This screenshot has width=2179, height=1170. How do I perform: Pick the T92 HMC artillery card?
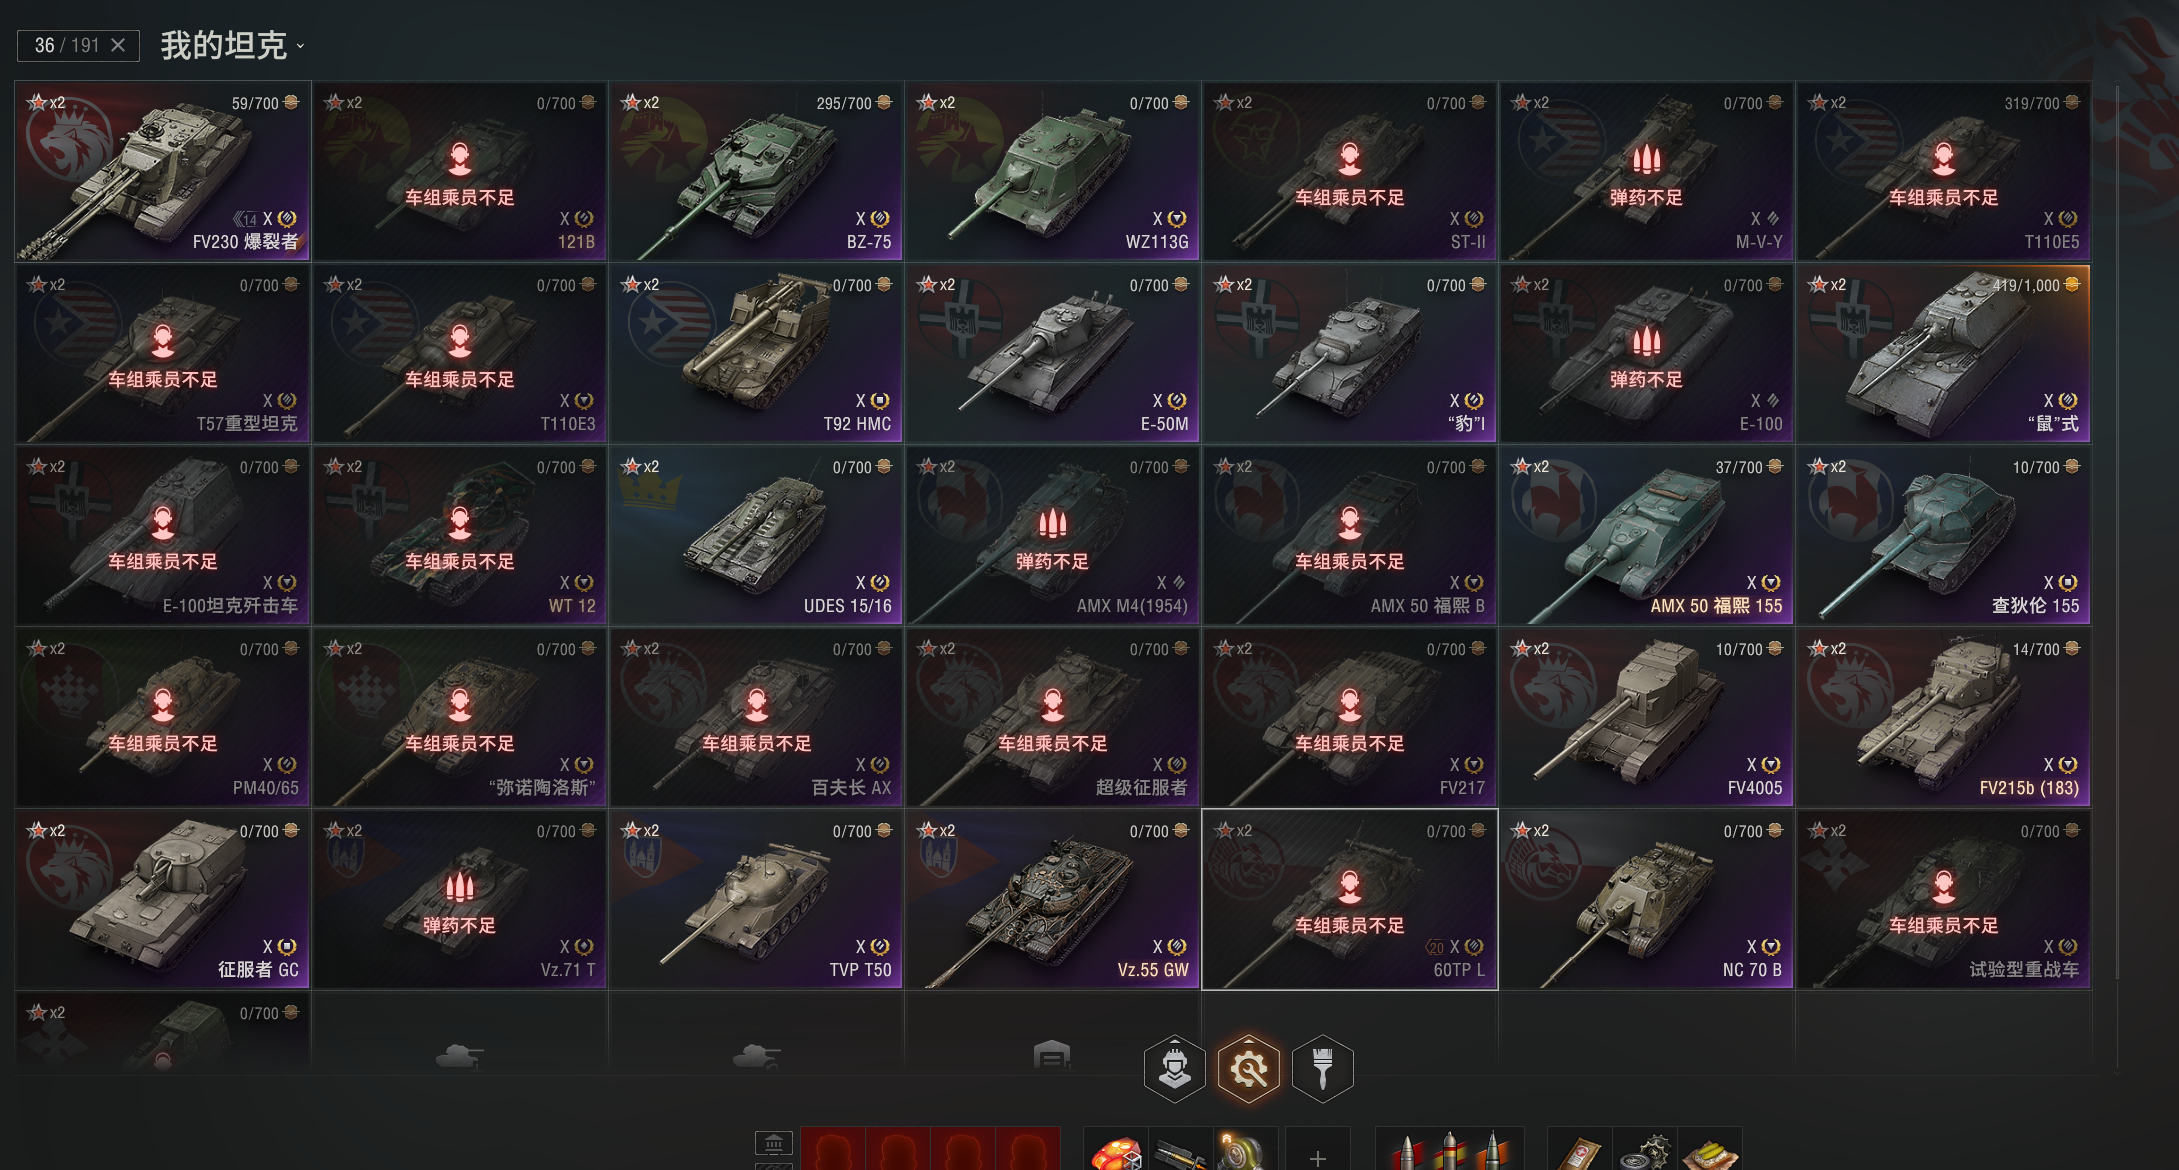[x=756, y=353]
